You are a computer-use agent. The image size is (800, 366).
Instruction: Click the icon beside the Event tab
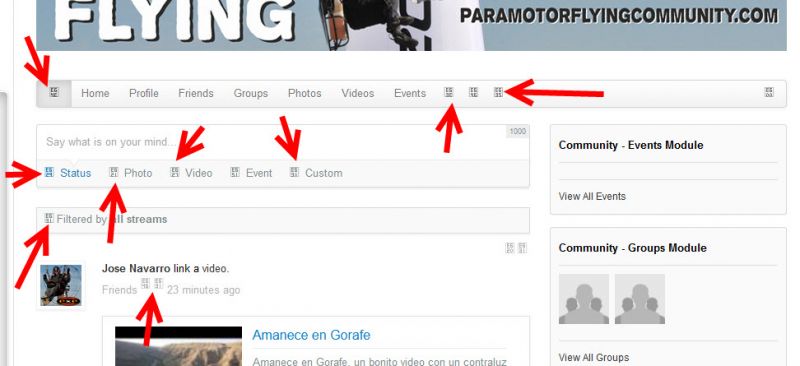[x=235, y=172]
